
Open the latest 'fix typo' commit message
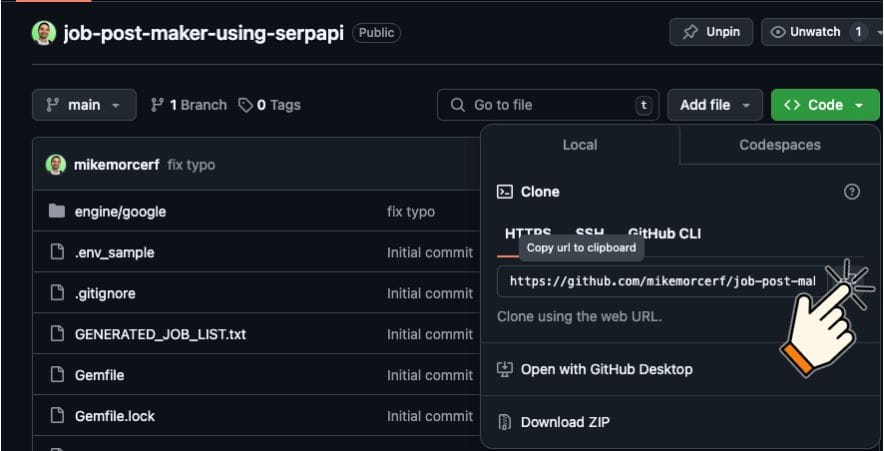point(191,165)
